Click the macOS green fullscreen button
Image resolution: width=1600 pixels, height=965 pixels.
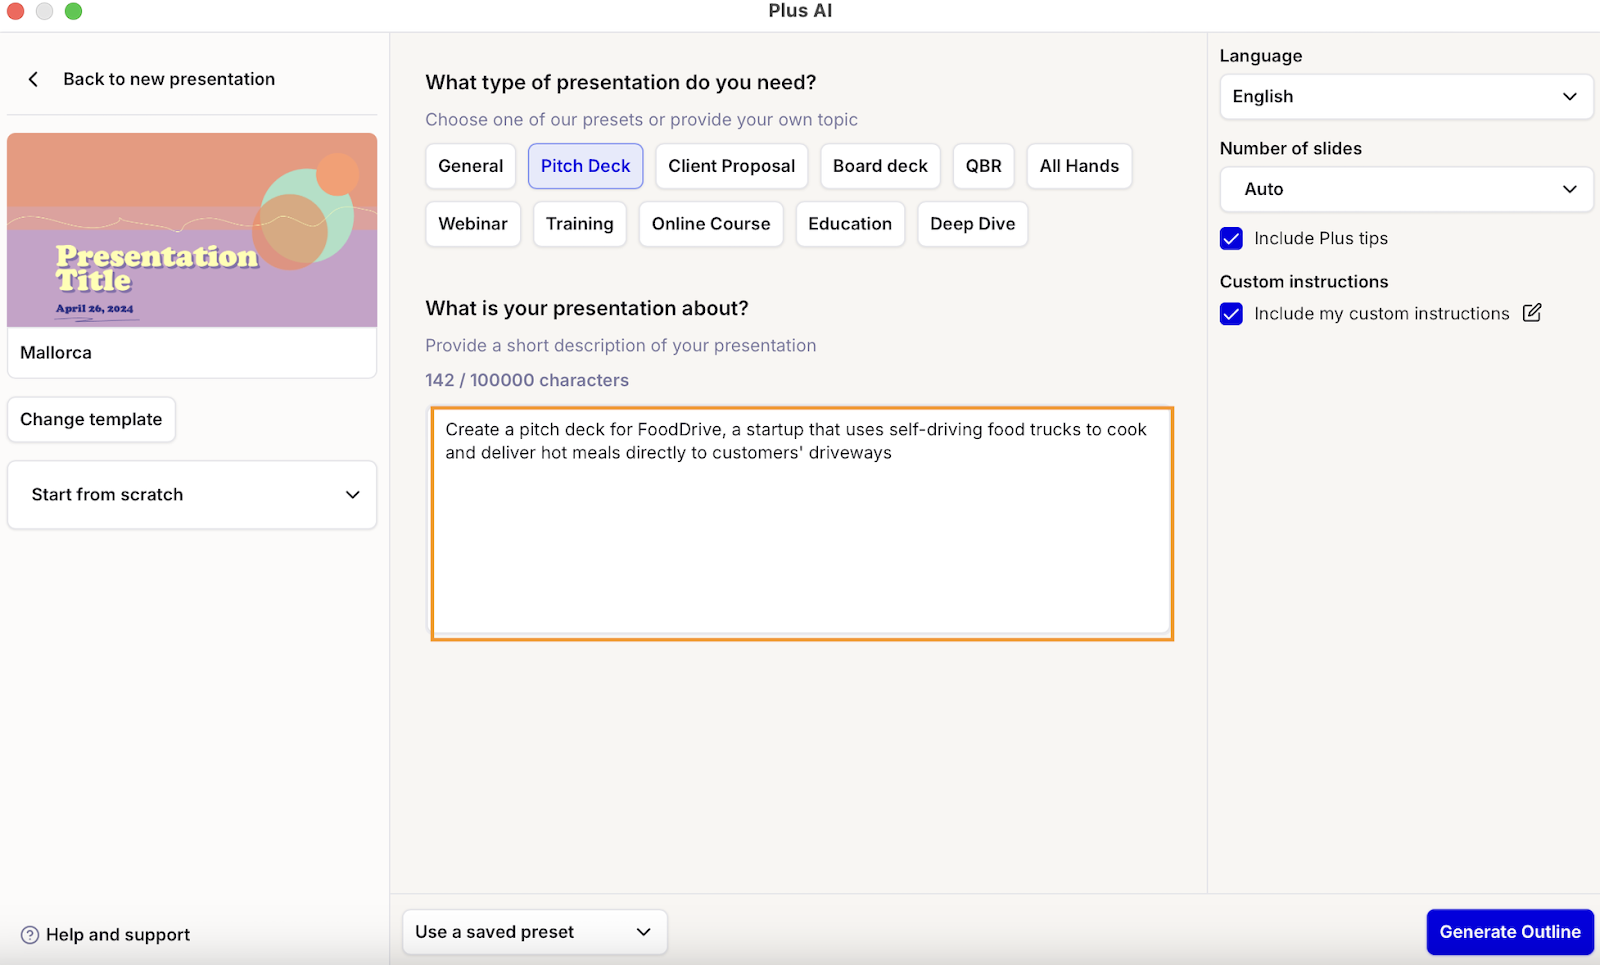(73, 11)
